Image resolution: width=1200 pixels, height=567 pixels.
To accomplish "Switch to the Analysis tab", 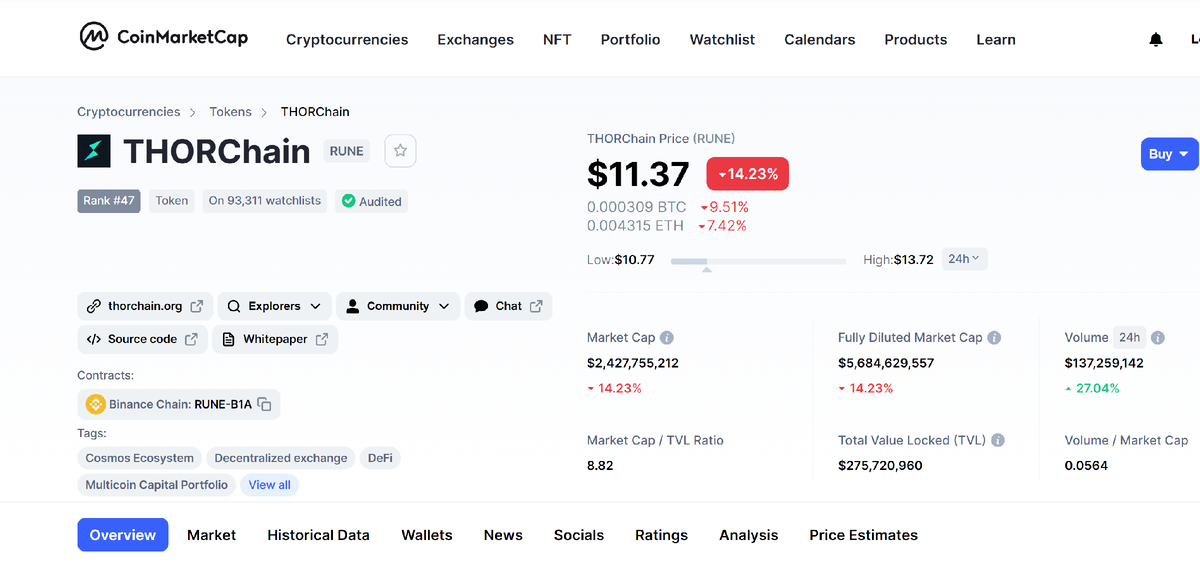I will [x=748, y=535].
